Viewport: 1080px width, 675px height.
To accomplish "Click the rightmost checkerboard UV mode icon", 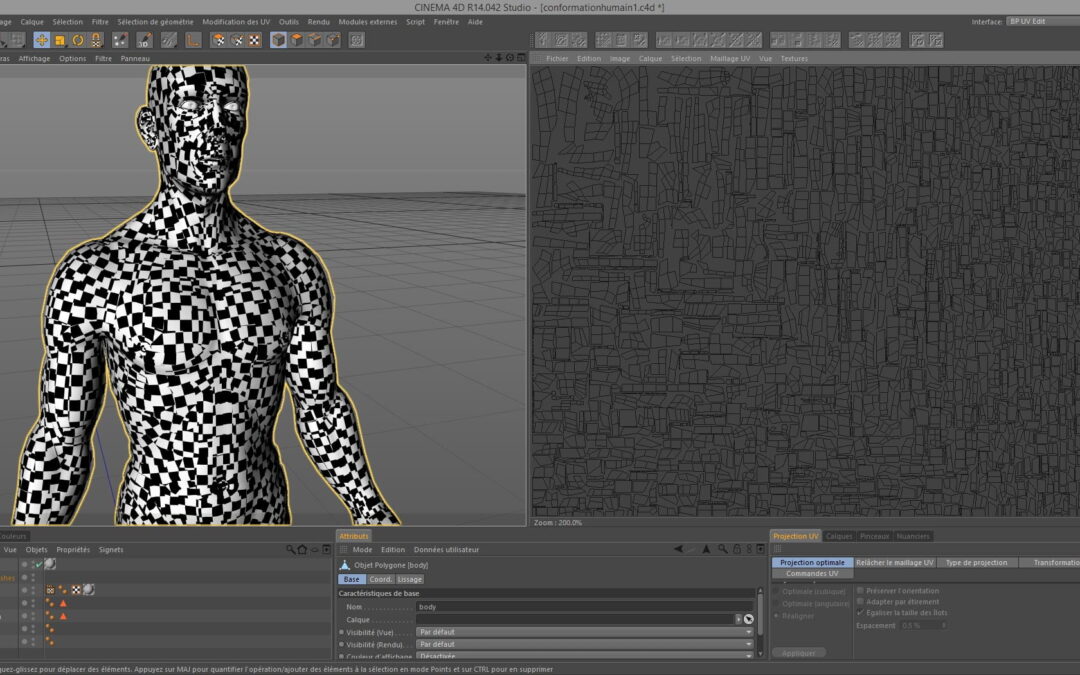I will pos(254,40).
